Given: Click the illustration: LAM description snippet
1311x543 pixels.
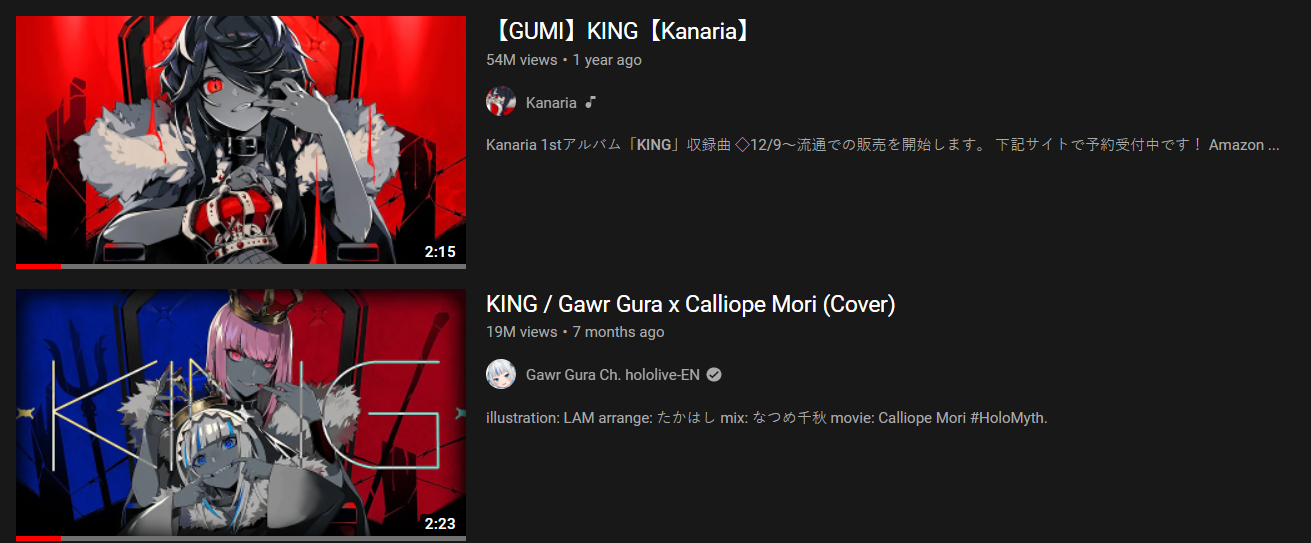Looking at the screenshot, I should pos(767,417).
